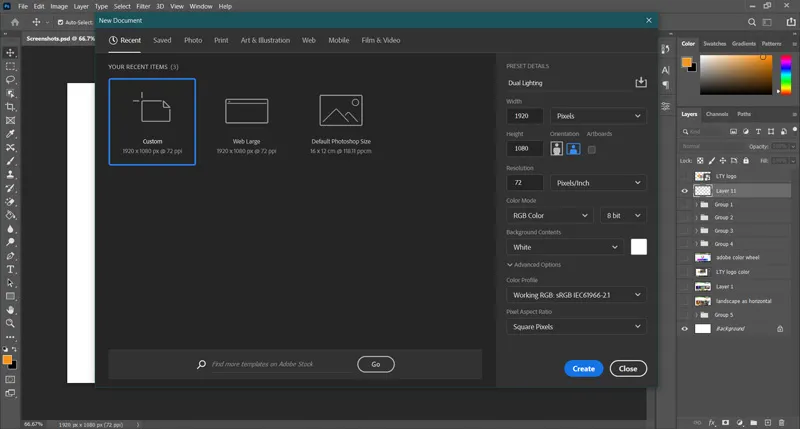This screenshot has height=429, width=800.
Task: Open the search icon at top right
Action: click(752, 22)
